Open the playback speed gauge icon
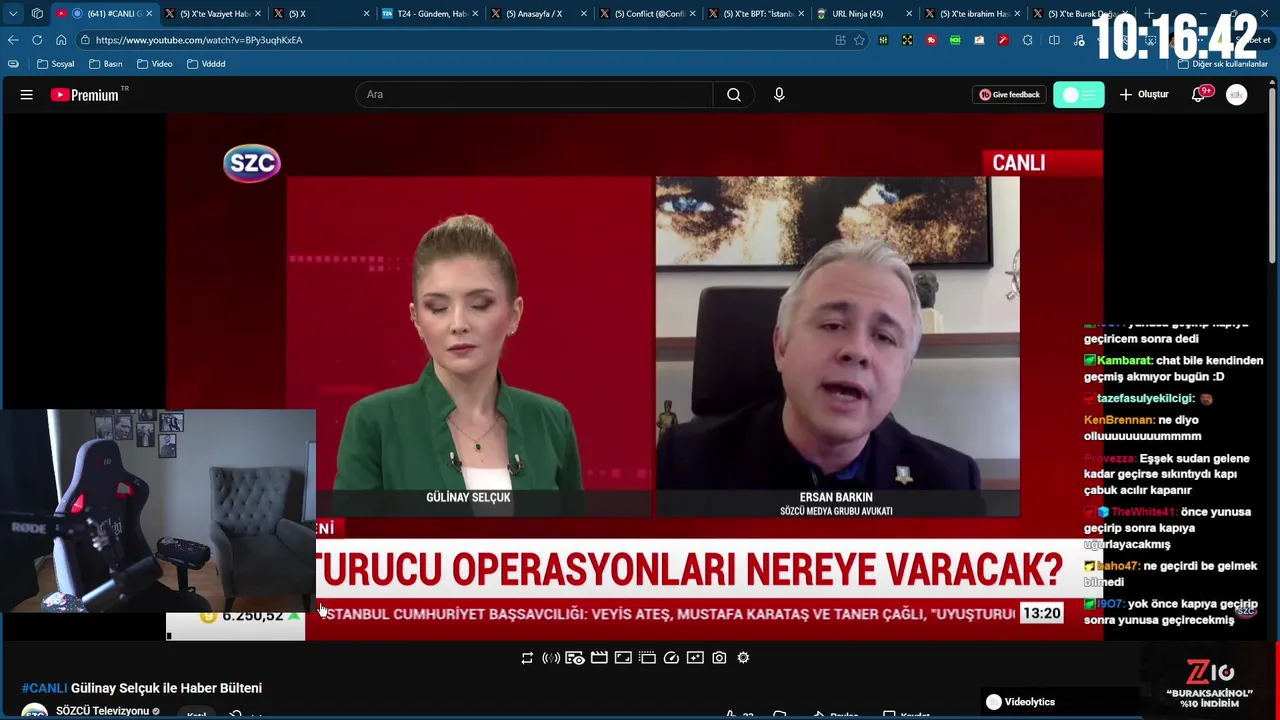Image resolution: width=1280 pixels, height=720 pixels. click(x=671, y=658)
